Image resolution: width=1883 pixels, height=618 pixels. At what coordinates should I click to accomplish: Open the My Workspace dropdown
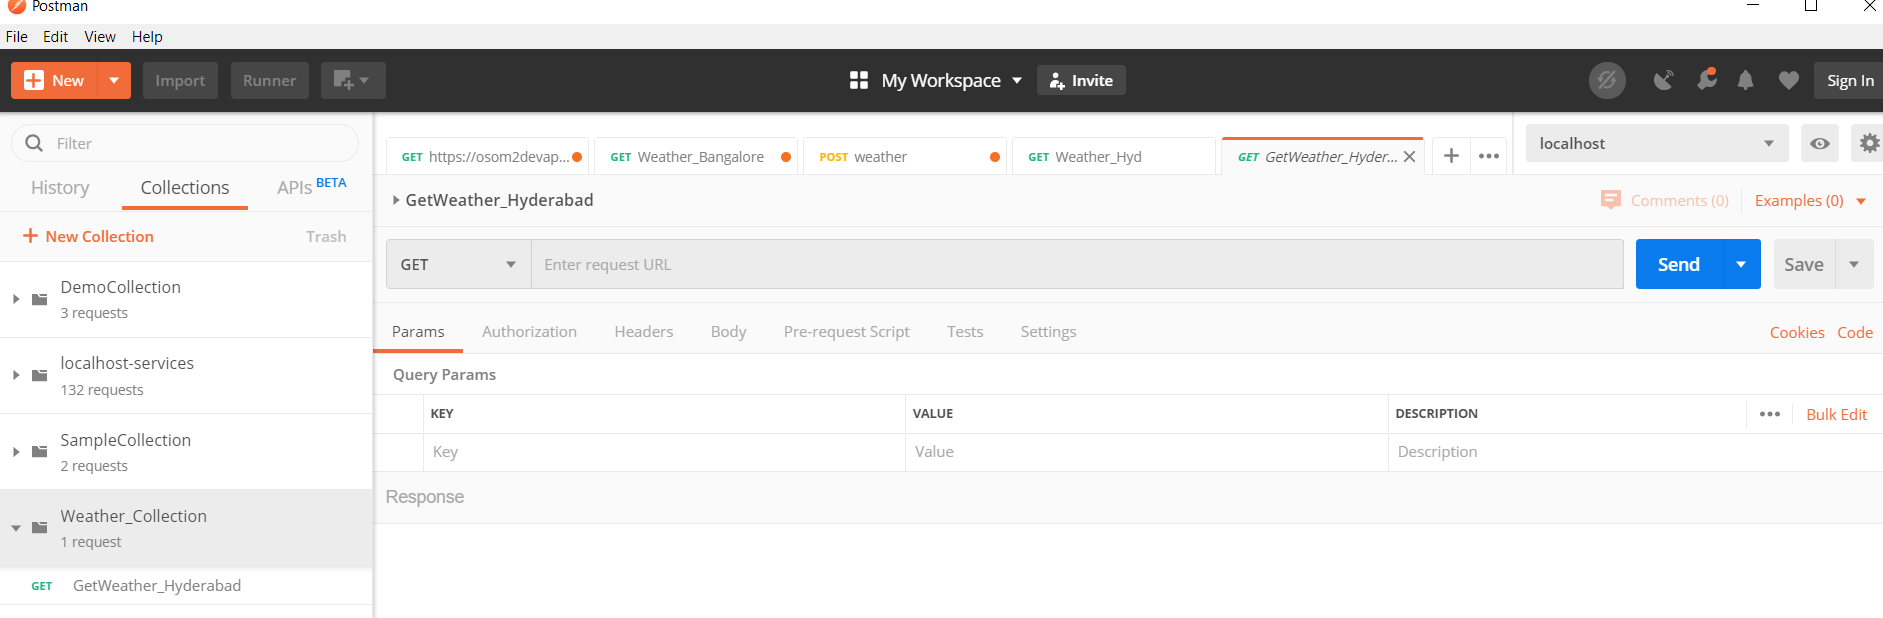(x=951, y=80)
